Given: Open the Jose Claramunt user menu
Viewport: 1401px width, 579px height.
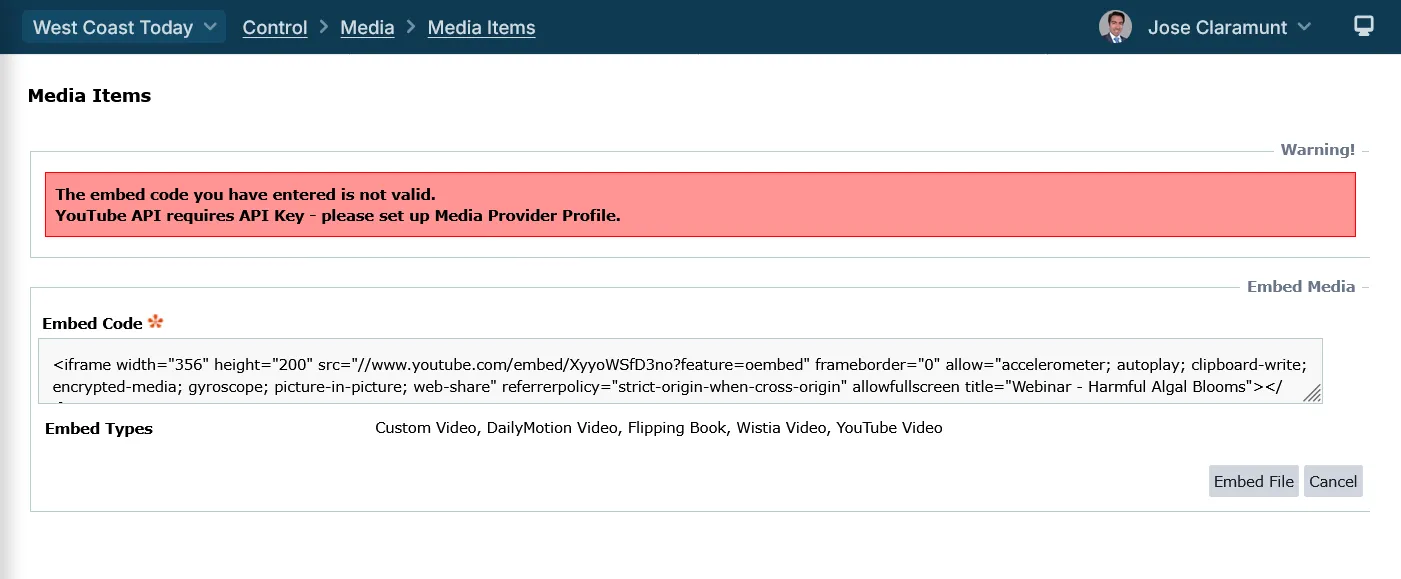Looking at the screenshot, I should pyautogui.click(x=1217, y=28).
